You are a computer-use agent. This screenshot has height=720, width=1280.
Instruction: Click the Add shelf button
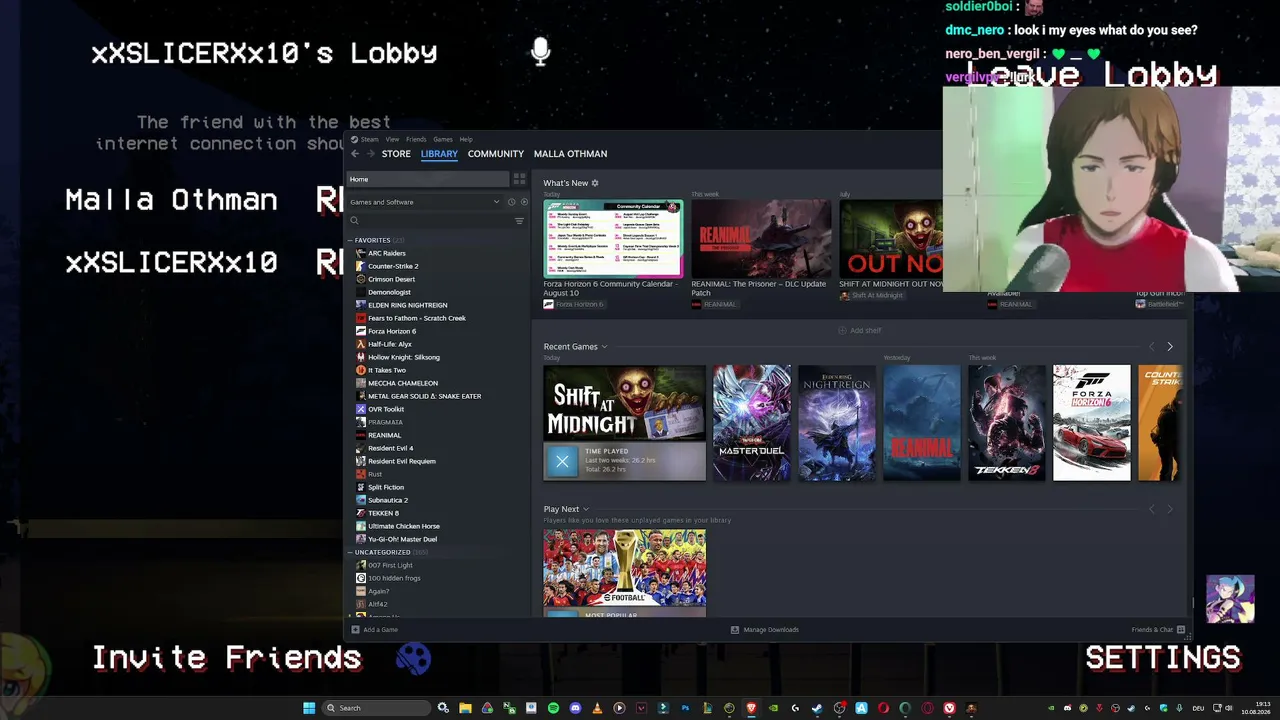coord(860,330)
